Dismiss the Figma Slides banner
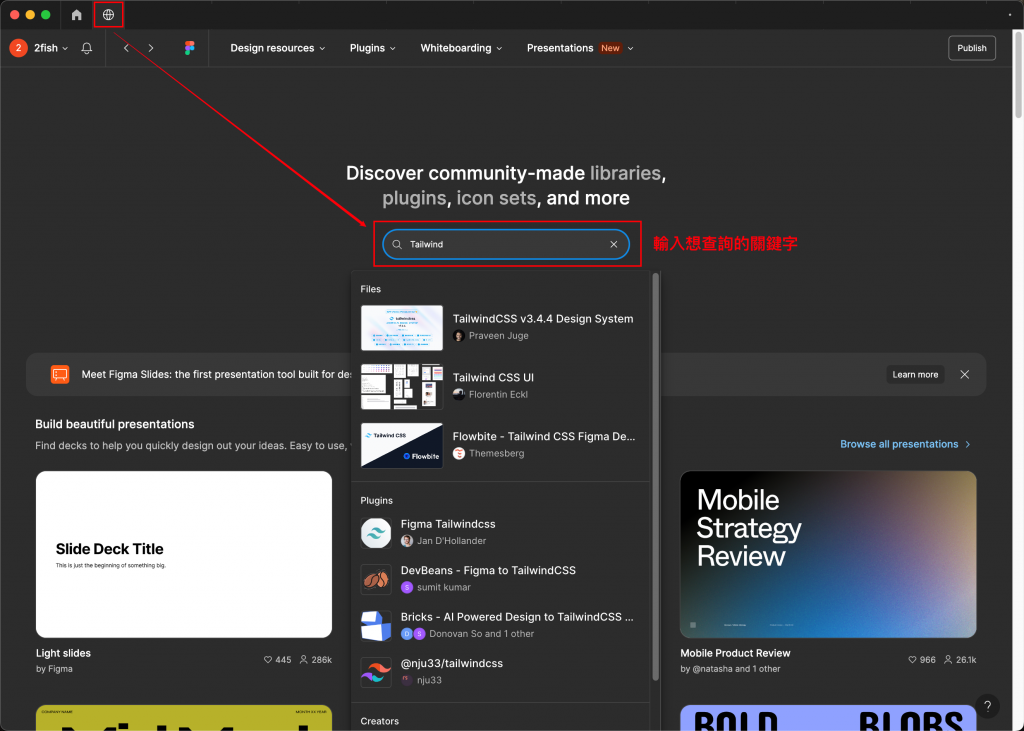The image size is (1024, 731). tap(965, 374)
